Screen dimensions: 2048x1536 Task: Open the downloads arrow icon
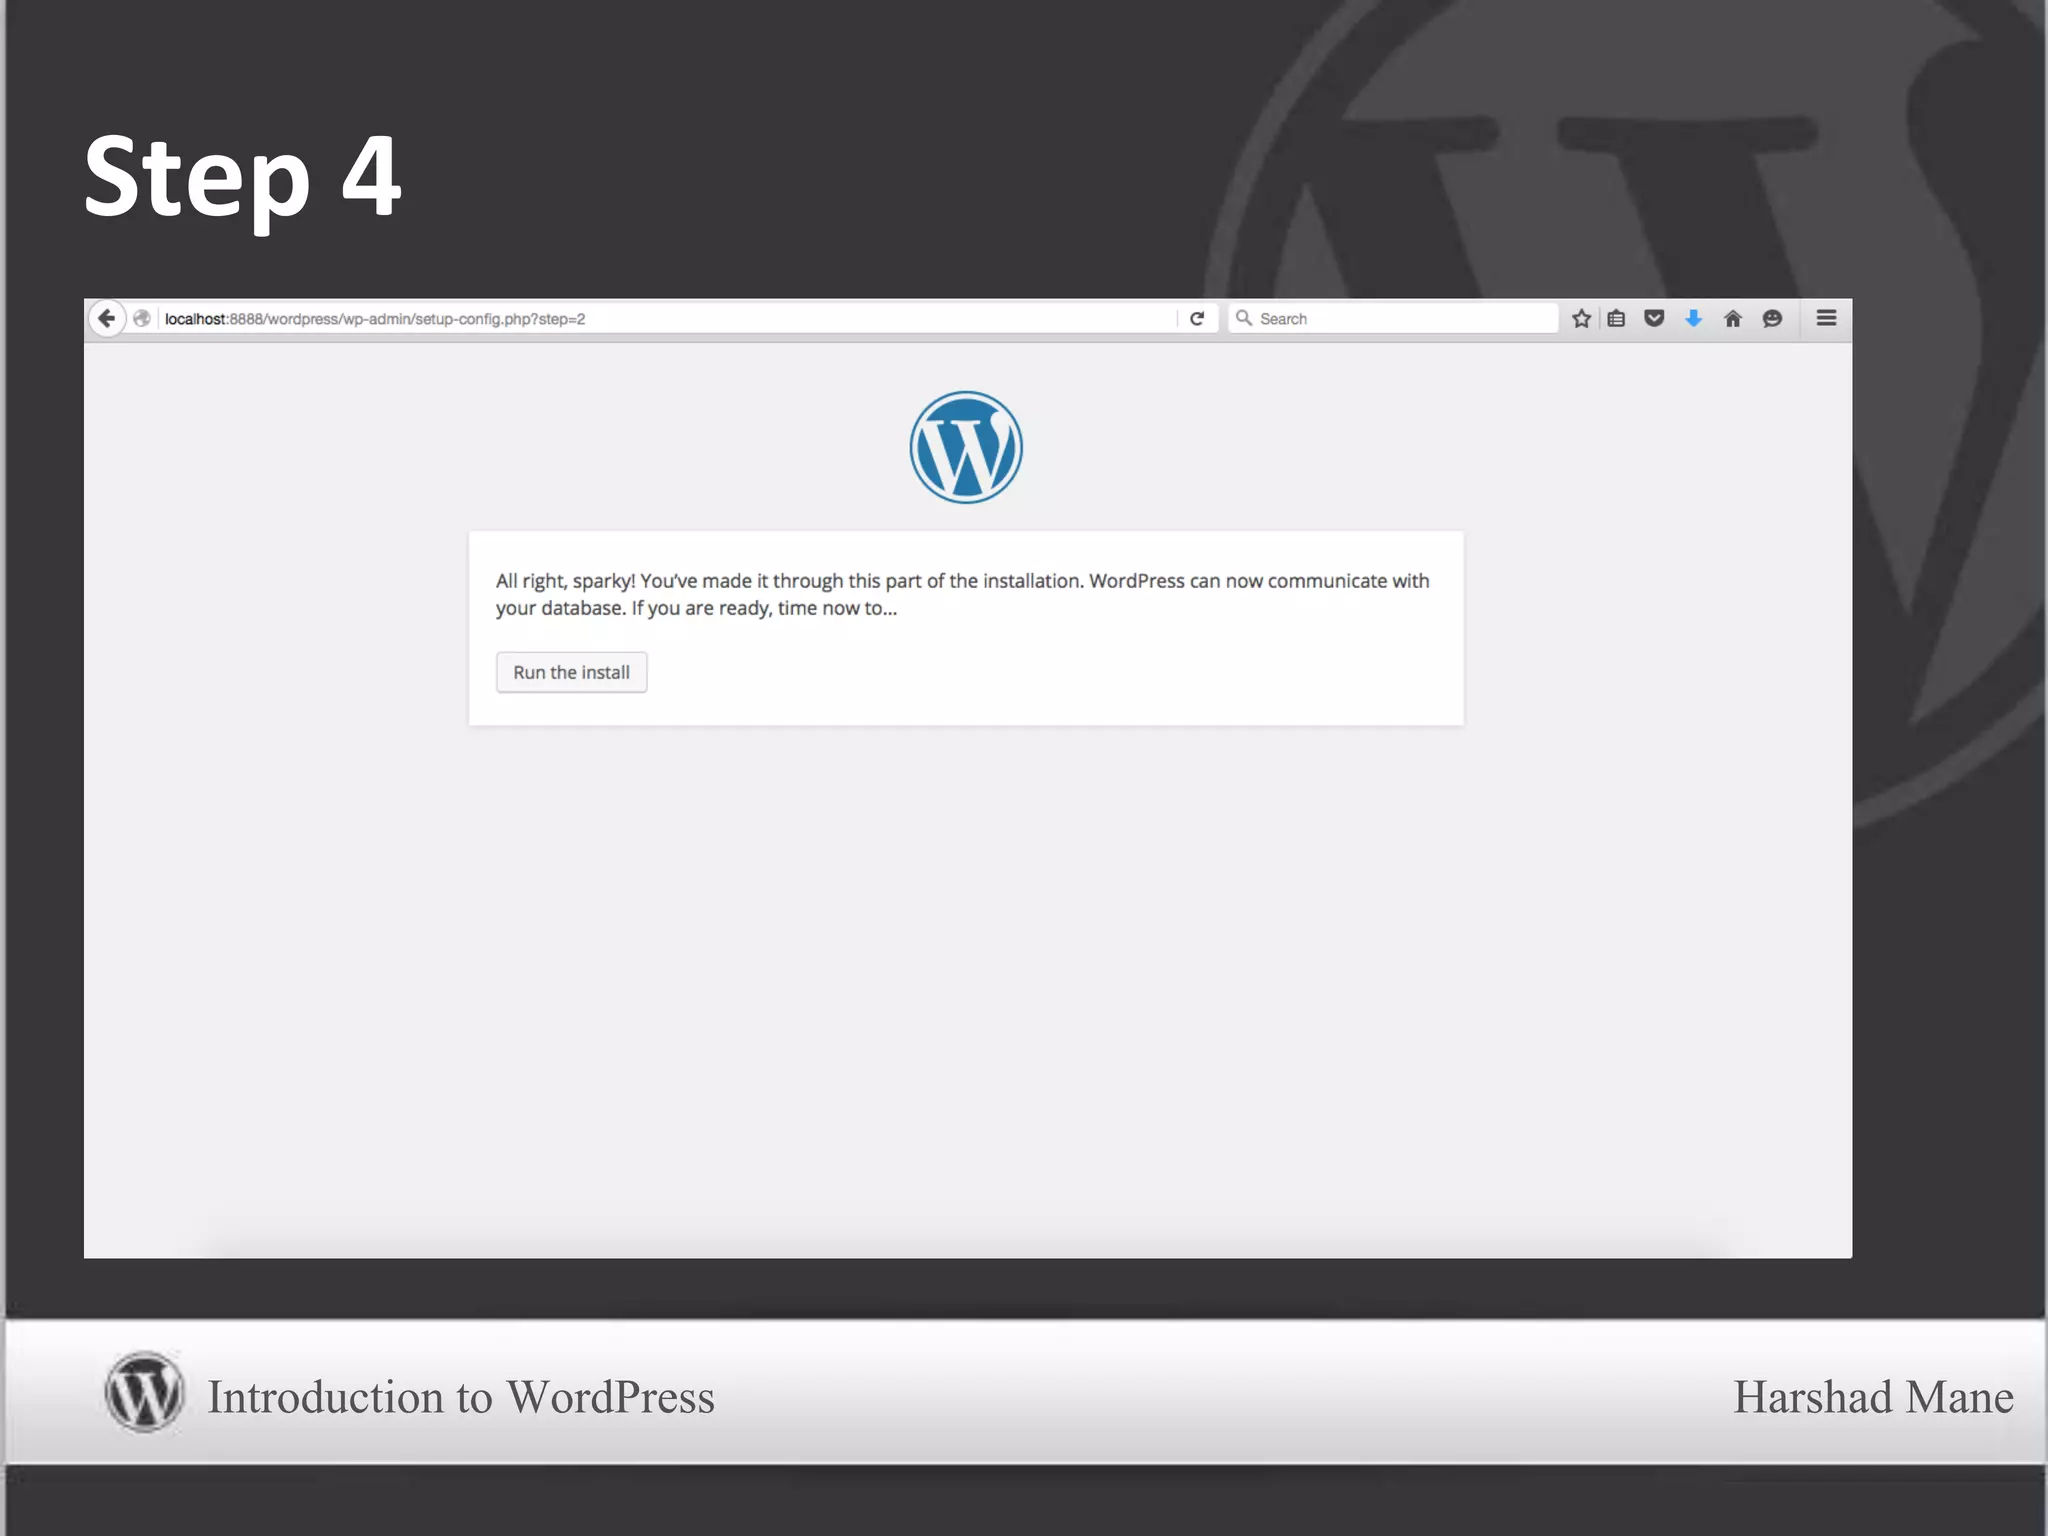point(1693,318)
